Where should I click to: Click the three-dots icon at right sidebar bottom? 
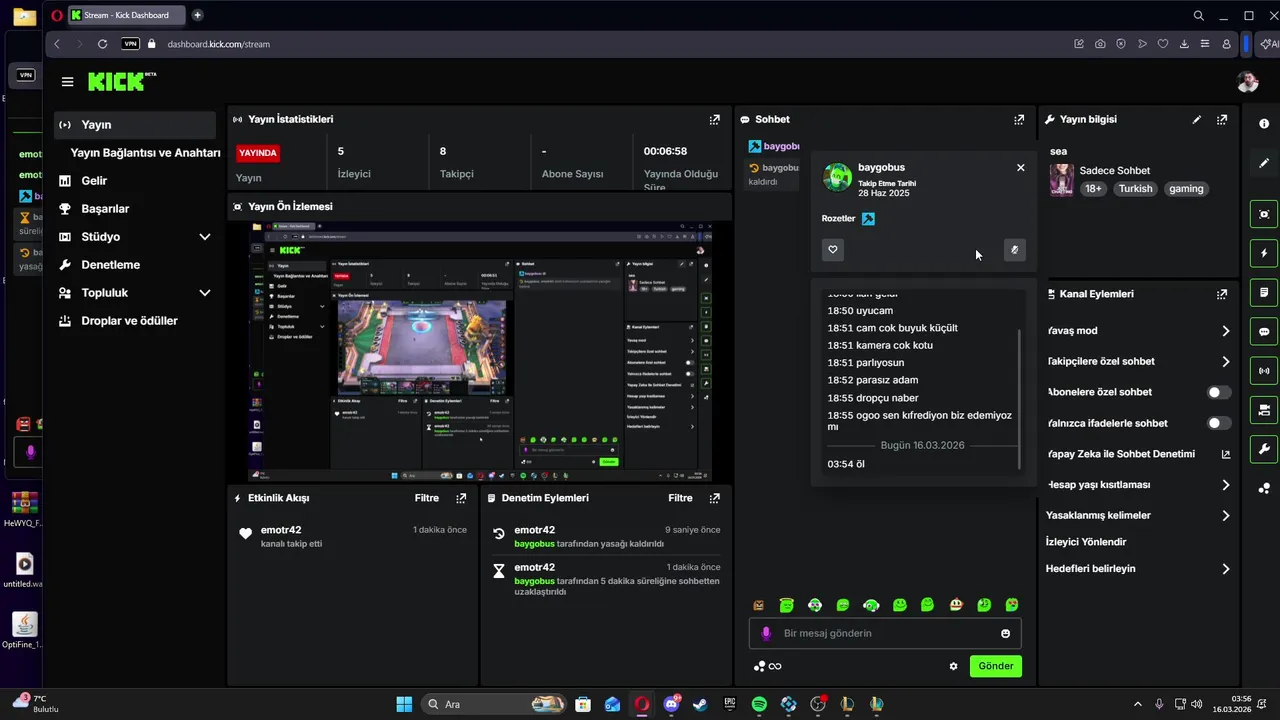point(1264,488)
